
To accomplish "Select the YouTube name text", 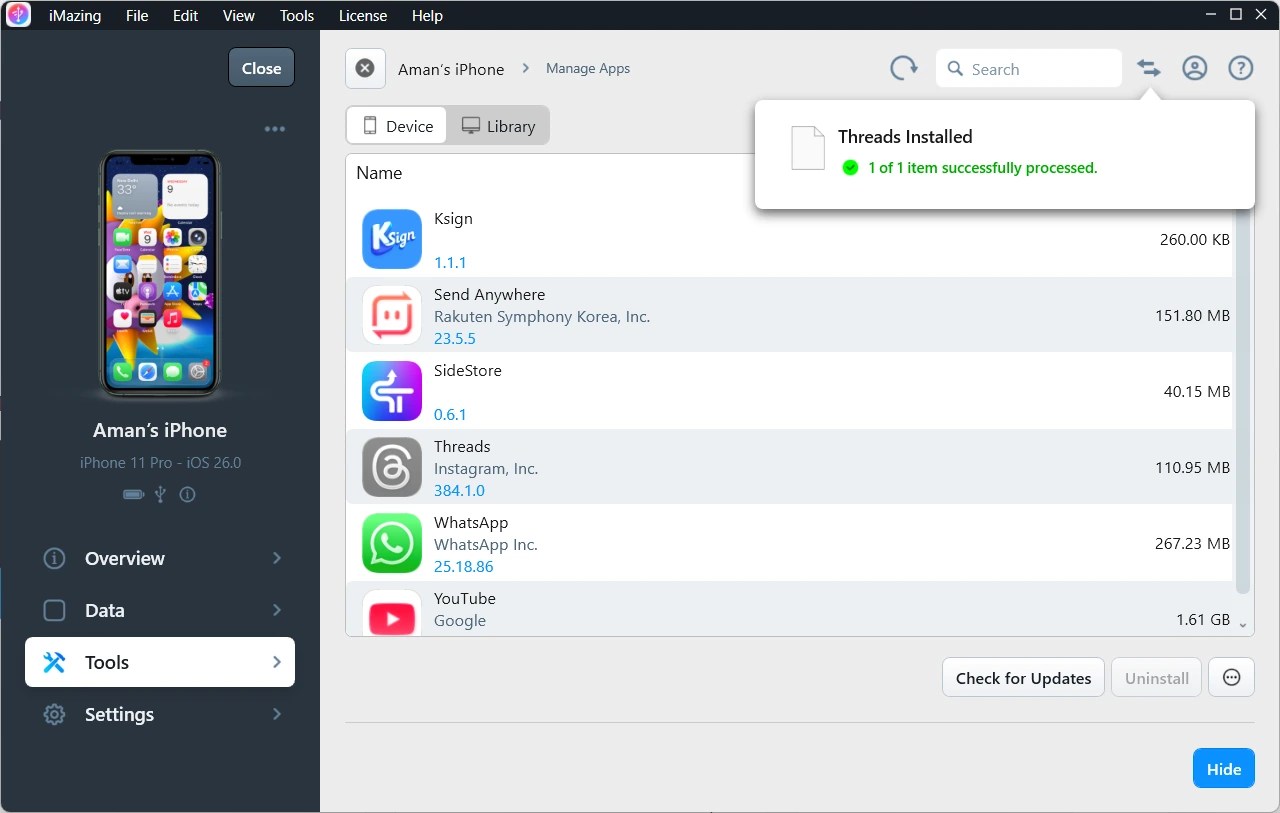I will pos(465,599).
